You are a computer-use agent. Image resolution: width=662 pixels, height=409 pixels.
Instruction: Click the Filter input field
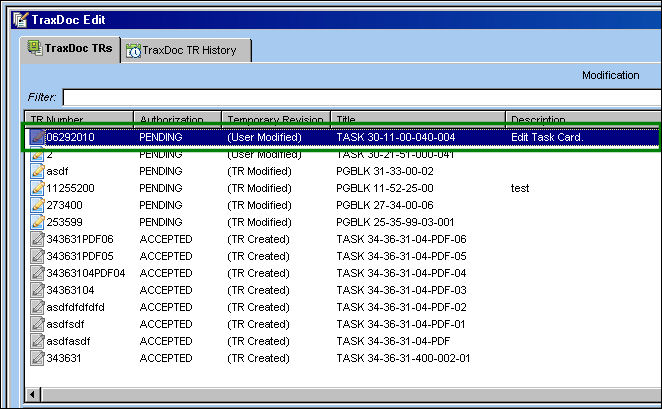(362, 97)
